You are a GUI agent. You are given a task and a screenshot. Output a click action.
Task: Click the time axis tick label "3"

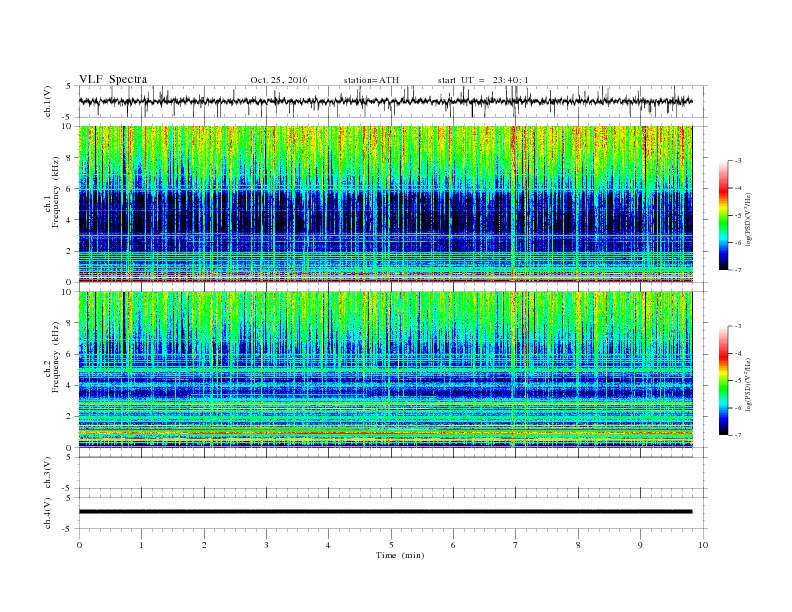(x=266, y=545)
